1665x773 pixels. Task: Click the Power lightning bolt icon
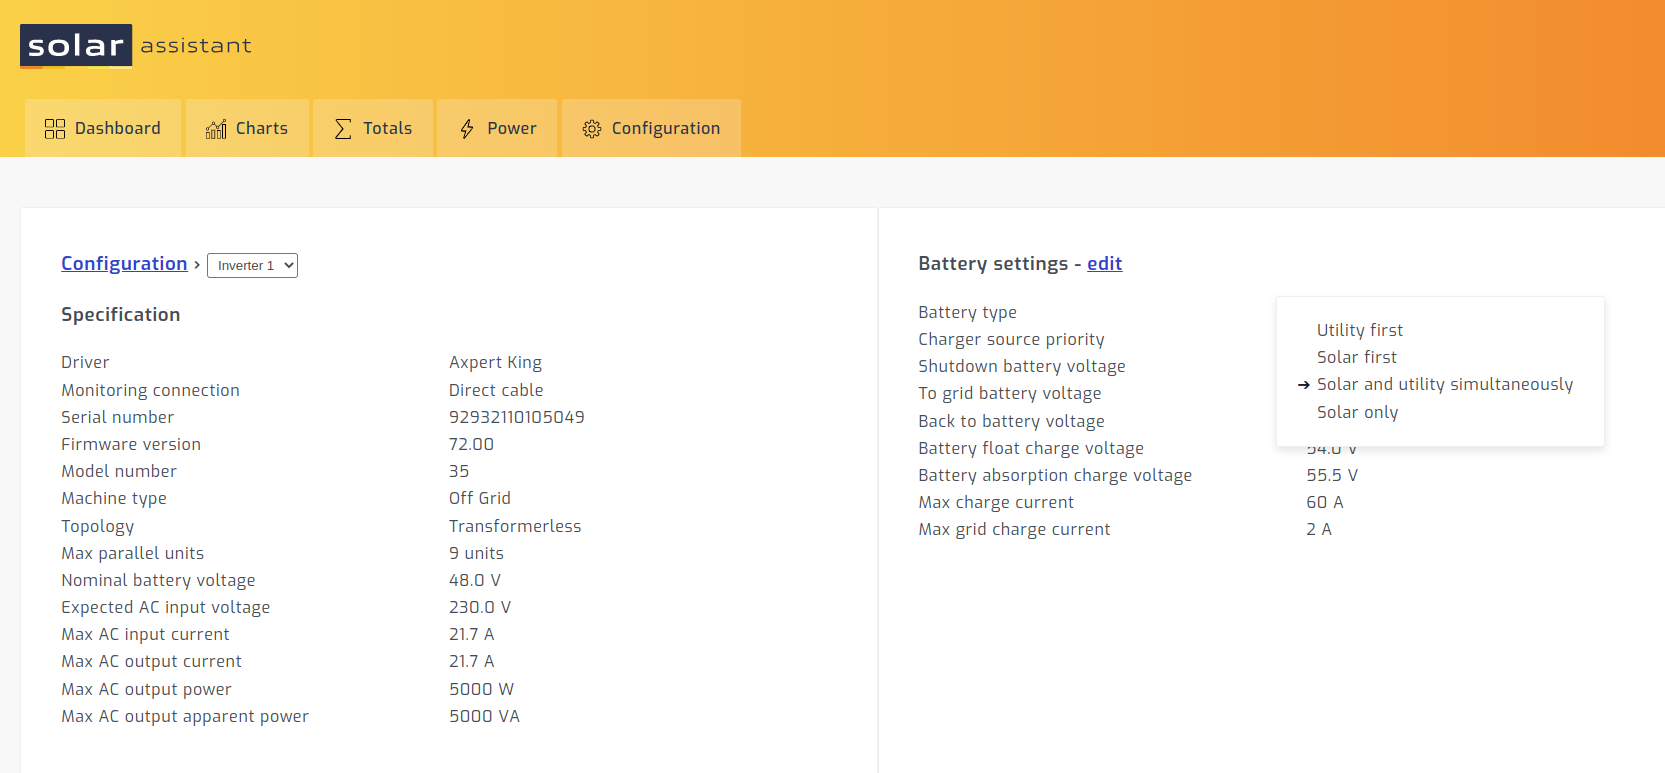tap(467, 129)
